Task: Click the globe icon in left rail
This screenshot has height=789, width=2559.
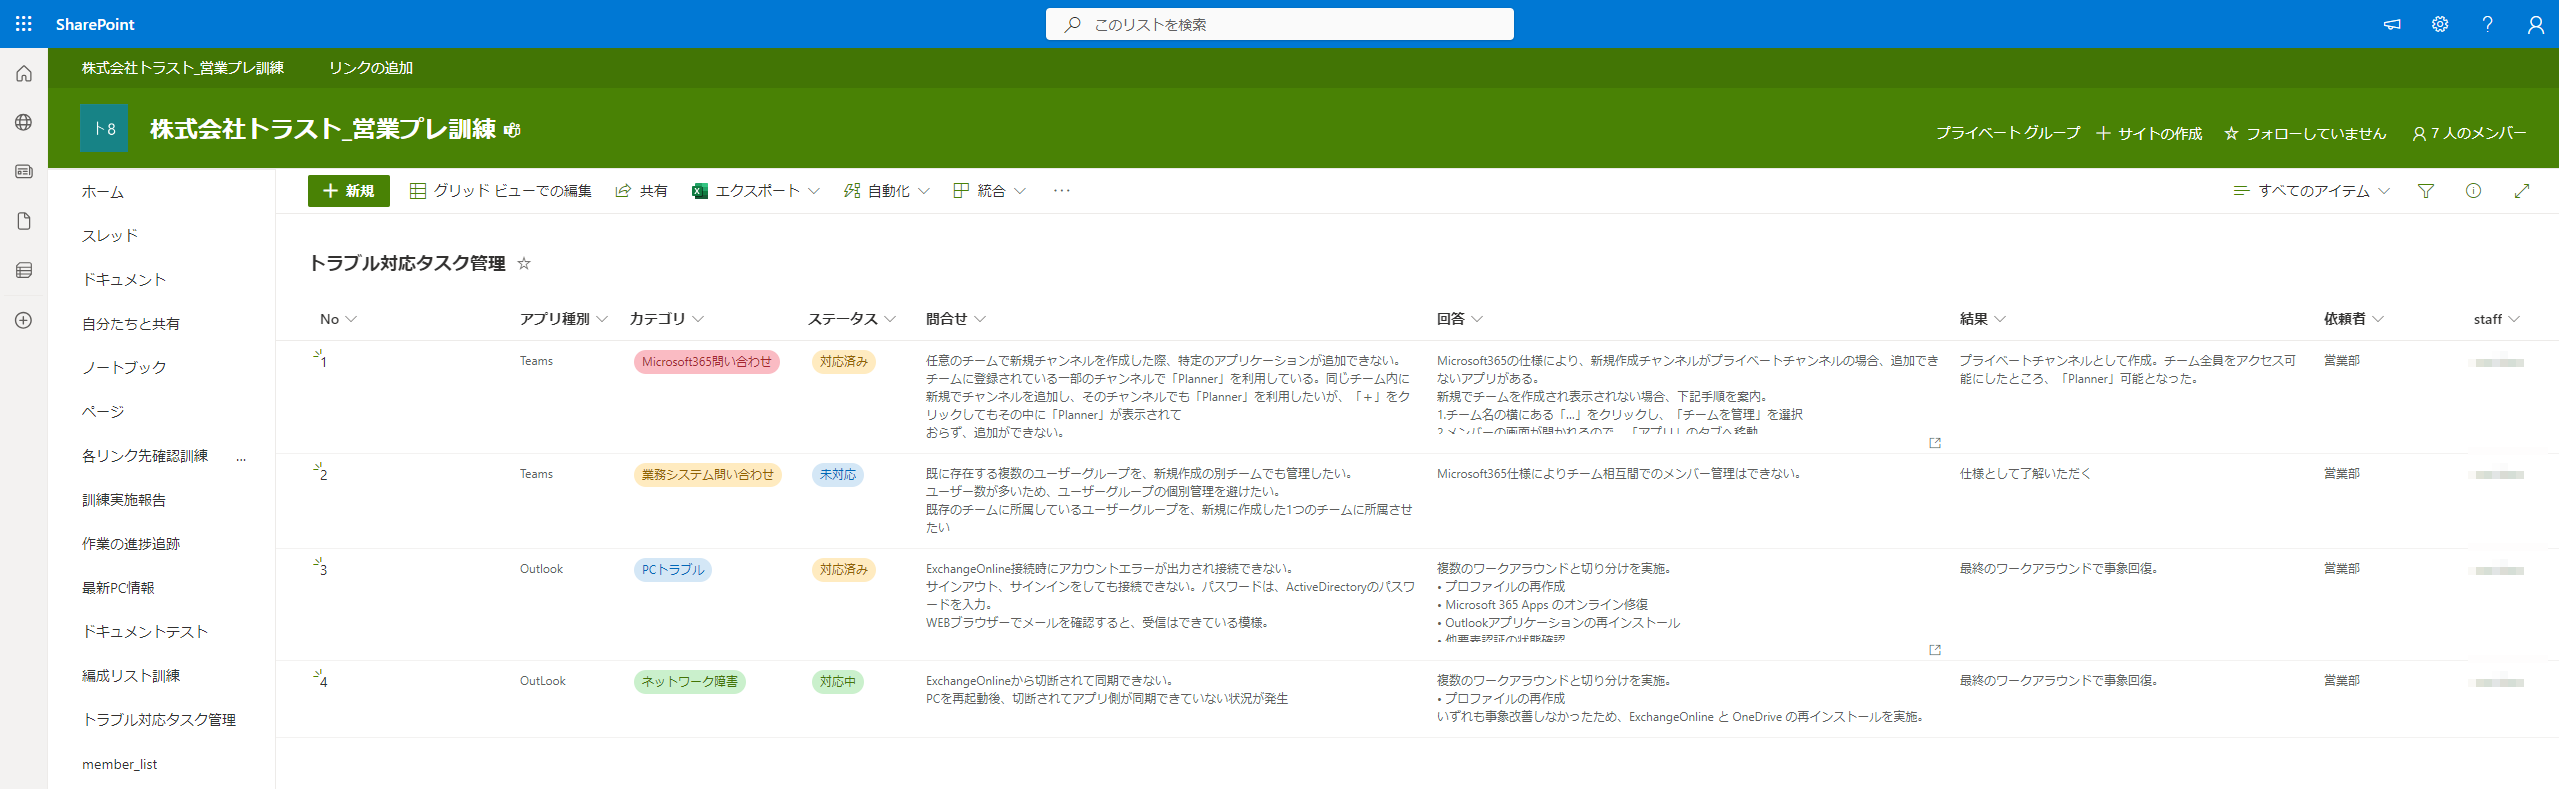Action: coord(24,122)
